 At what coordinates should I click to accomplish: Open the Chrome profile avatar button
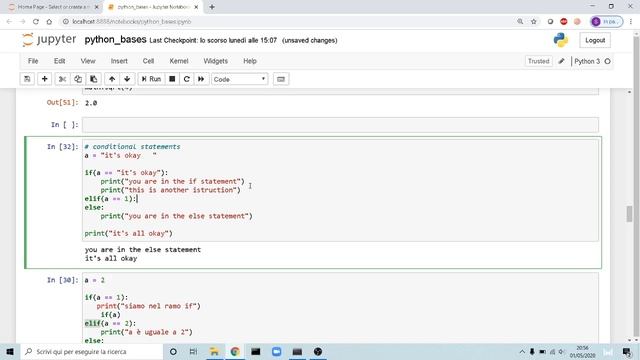click(607, 21)
